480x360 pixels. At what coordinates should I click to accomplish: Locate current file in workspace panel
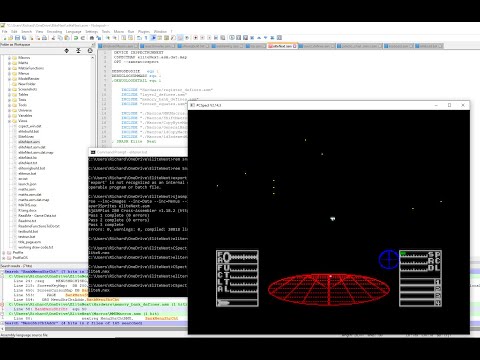(x=90, y=51)
